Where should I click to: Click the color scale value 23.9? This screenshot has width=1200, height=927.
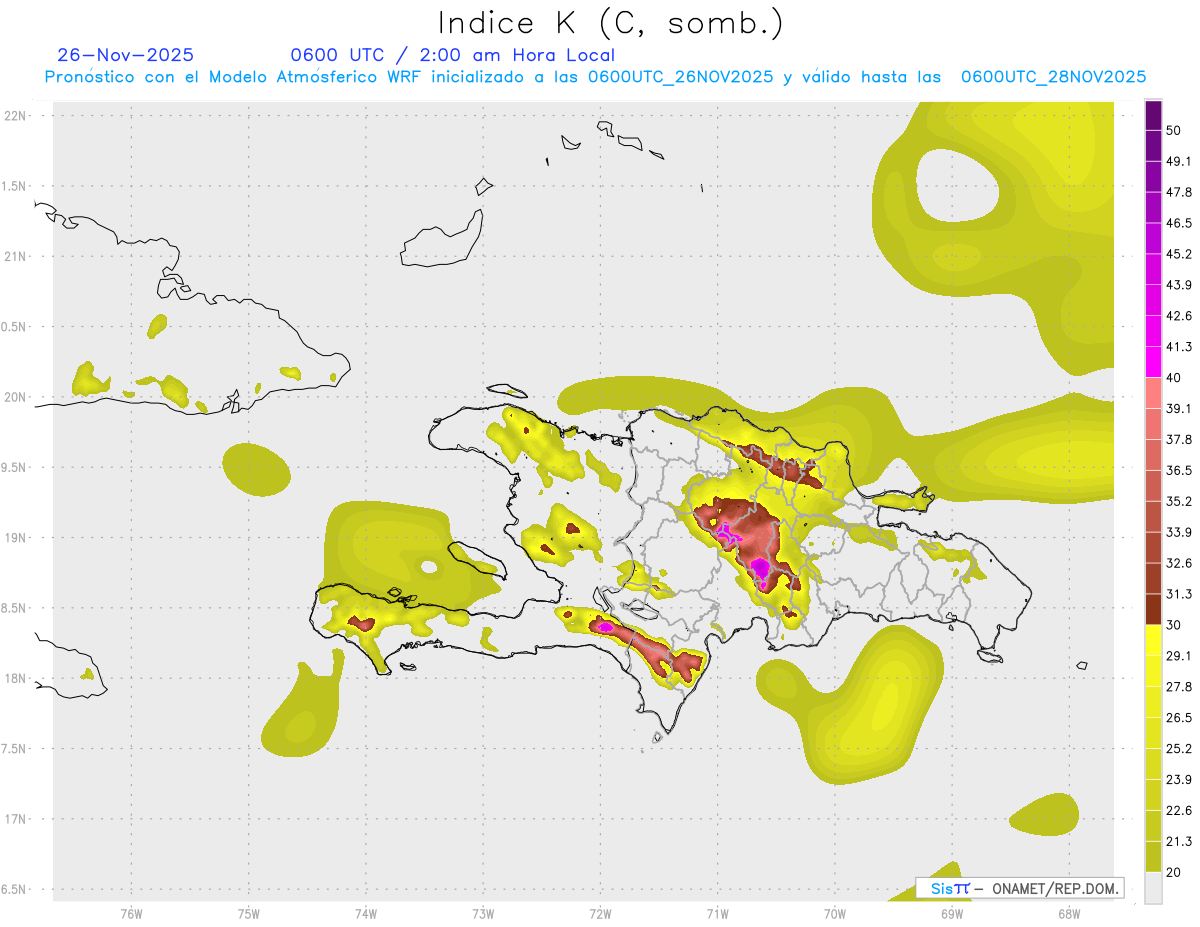(x=1179, y=780)
